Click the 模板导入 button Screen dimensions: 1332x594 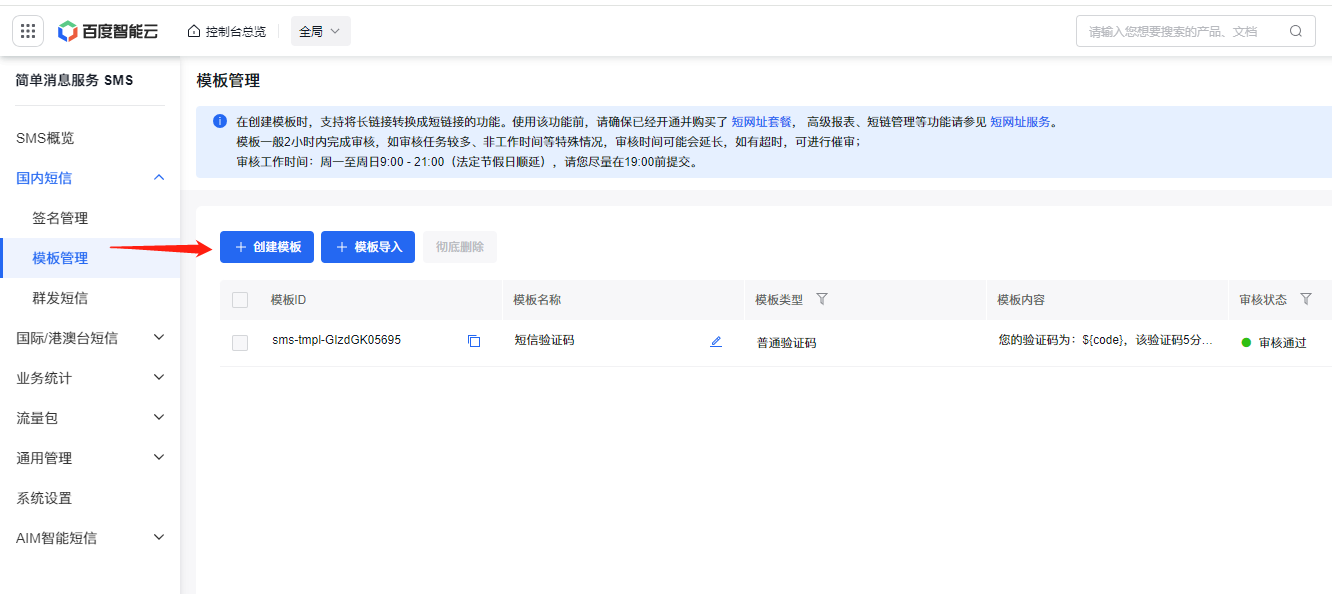[368, 247]
